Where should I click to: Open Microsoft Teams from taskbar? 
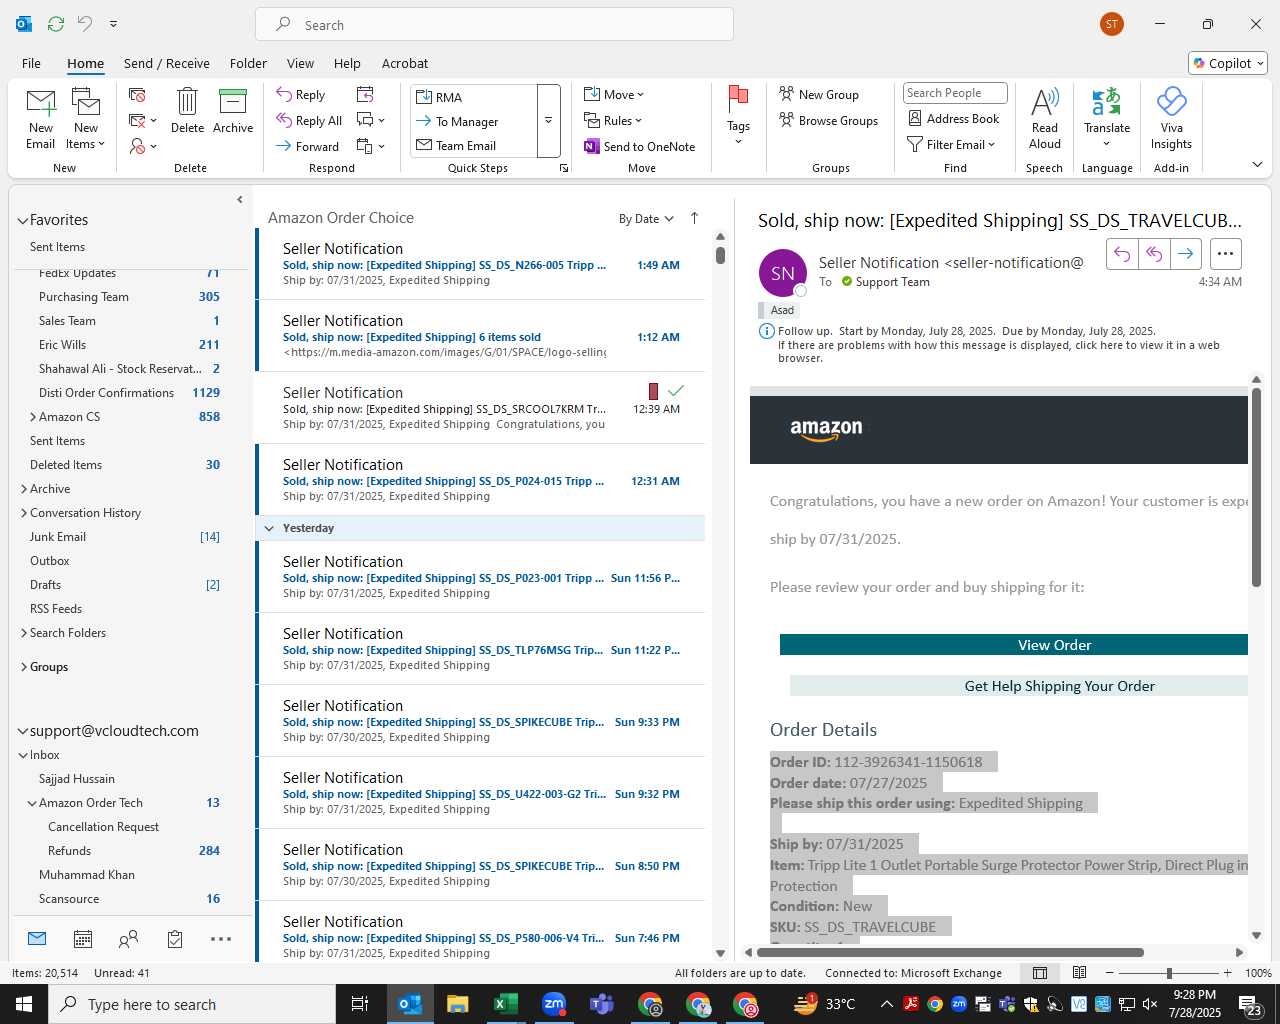coord(602,1004)
